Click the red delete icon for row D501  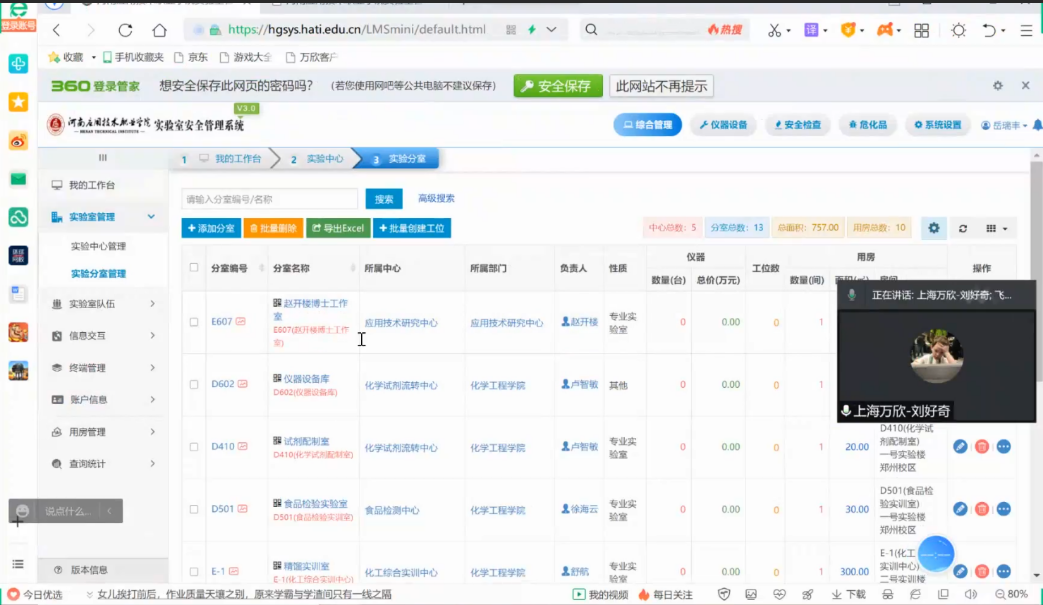pyautogui.click(x=982, y=509)
